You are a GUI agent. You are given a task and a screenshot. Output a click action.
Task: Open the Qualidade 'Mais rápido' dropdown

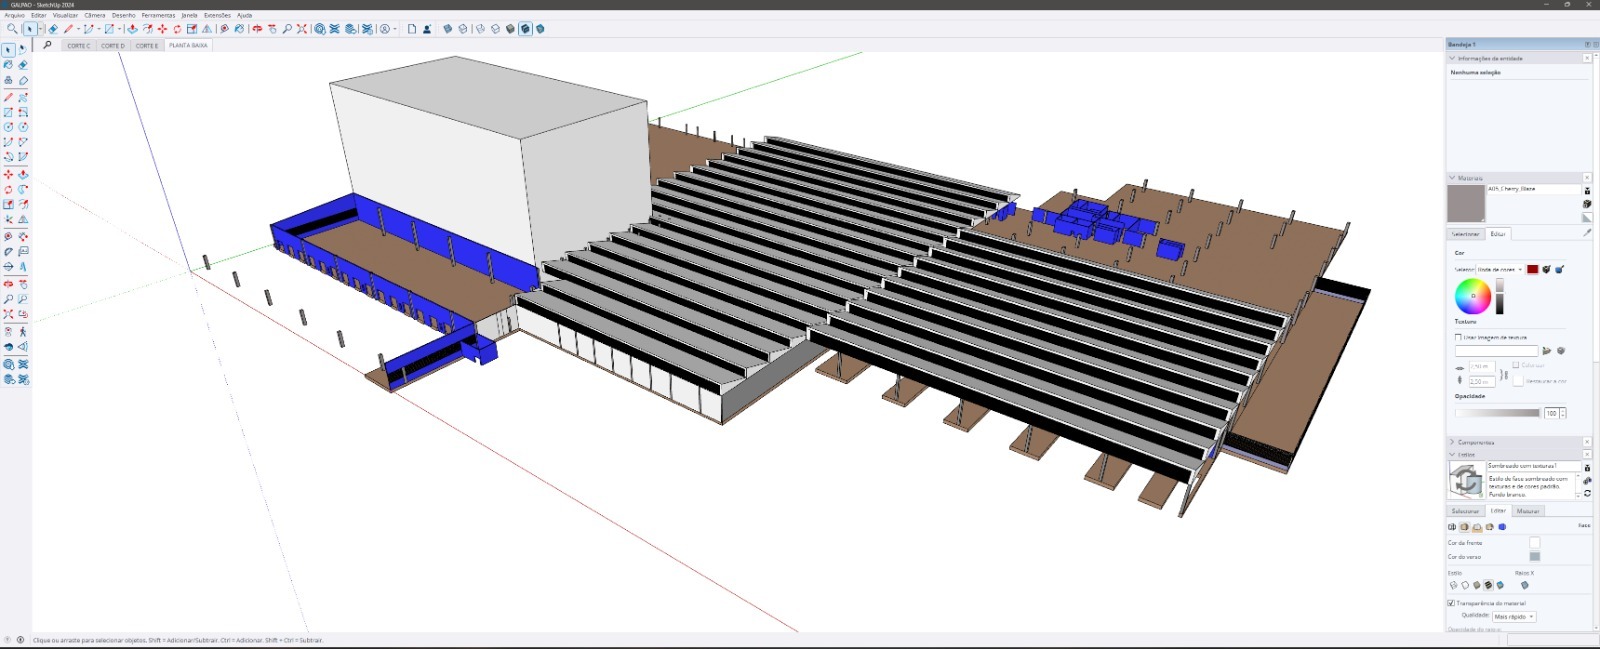[x=1514, y=617]
